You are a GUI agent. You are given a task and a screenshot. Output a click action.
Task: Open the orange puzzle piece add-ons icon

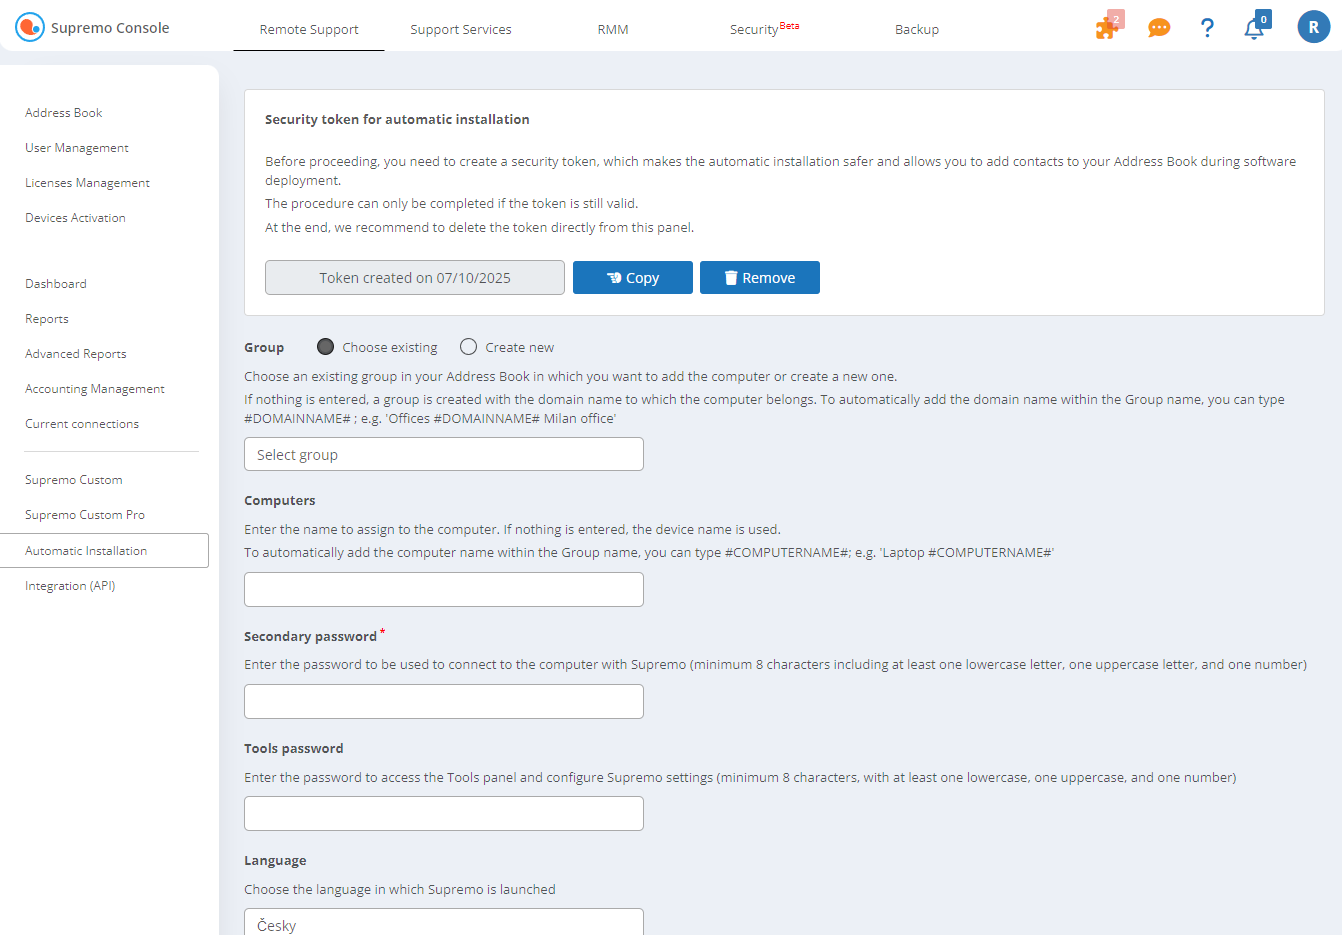tap(1108, 27)
